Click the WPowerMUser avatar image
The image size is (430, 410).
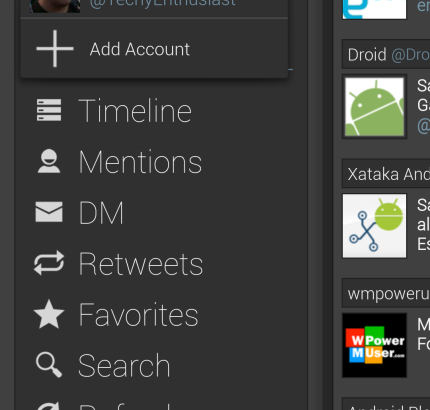[x=374, y=345]
